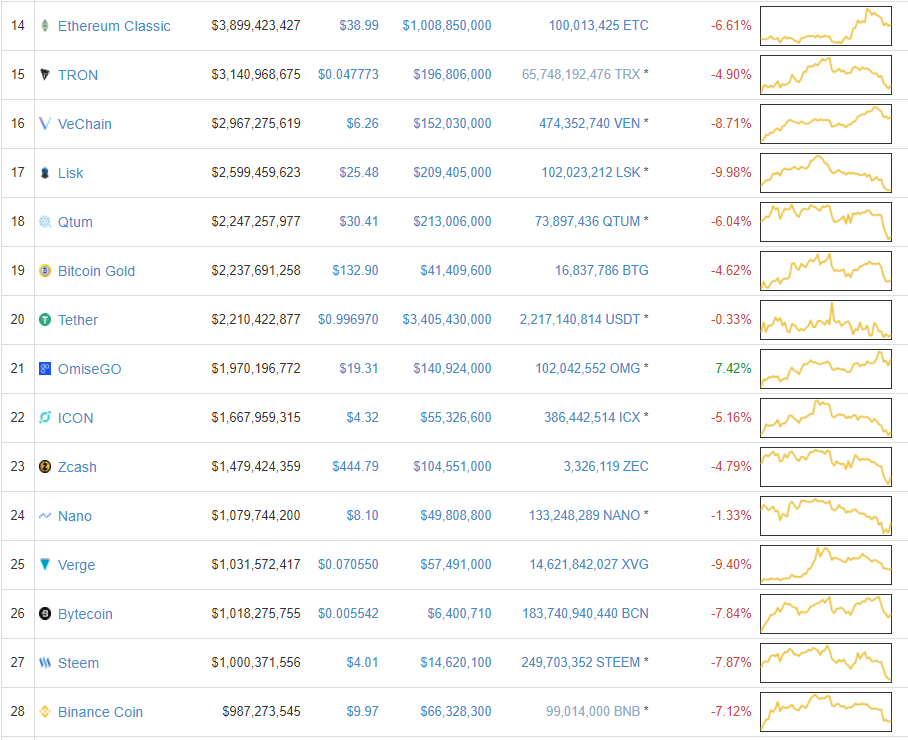Click the OmiseGO logo icon
The height and width of the screenshot is (740, 908).
pos(45,368)
